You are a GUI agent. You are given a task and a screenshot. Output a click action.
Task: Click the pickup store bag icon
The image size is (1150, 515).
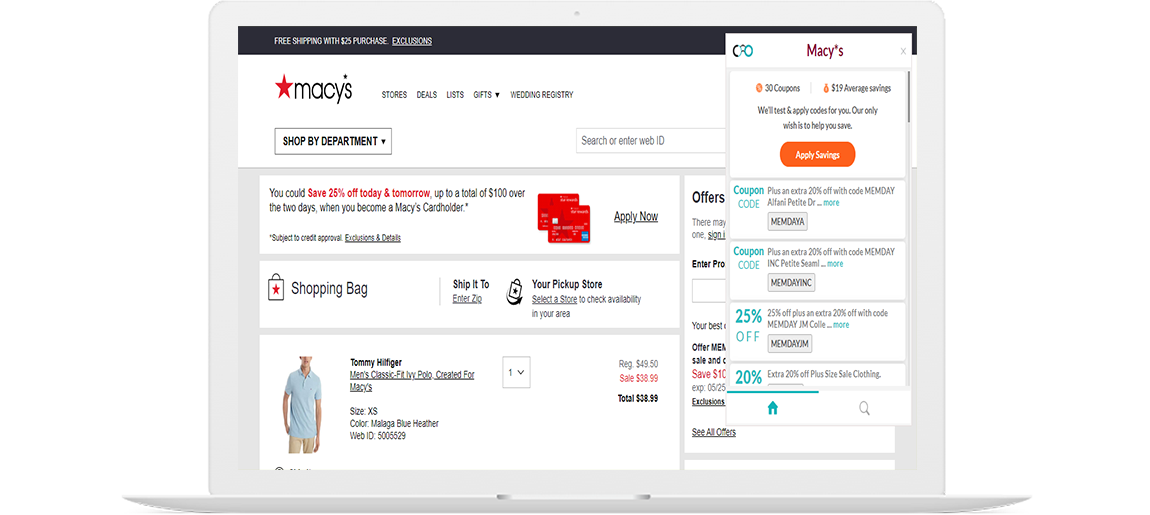(x=515, y=291)
